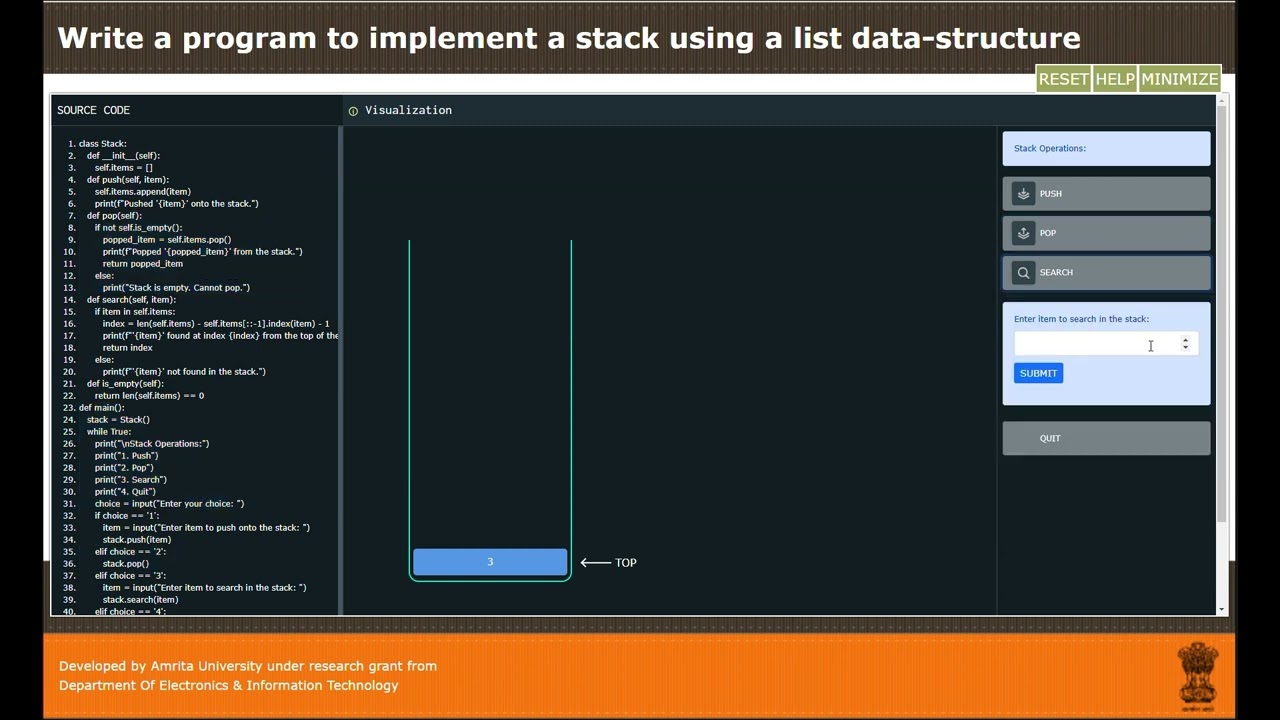The height and width of the screenshot is (720, 1280).
Task: Click code line 1 'class Stack:'
Action: coord(102,144)
